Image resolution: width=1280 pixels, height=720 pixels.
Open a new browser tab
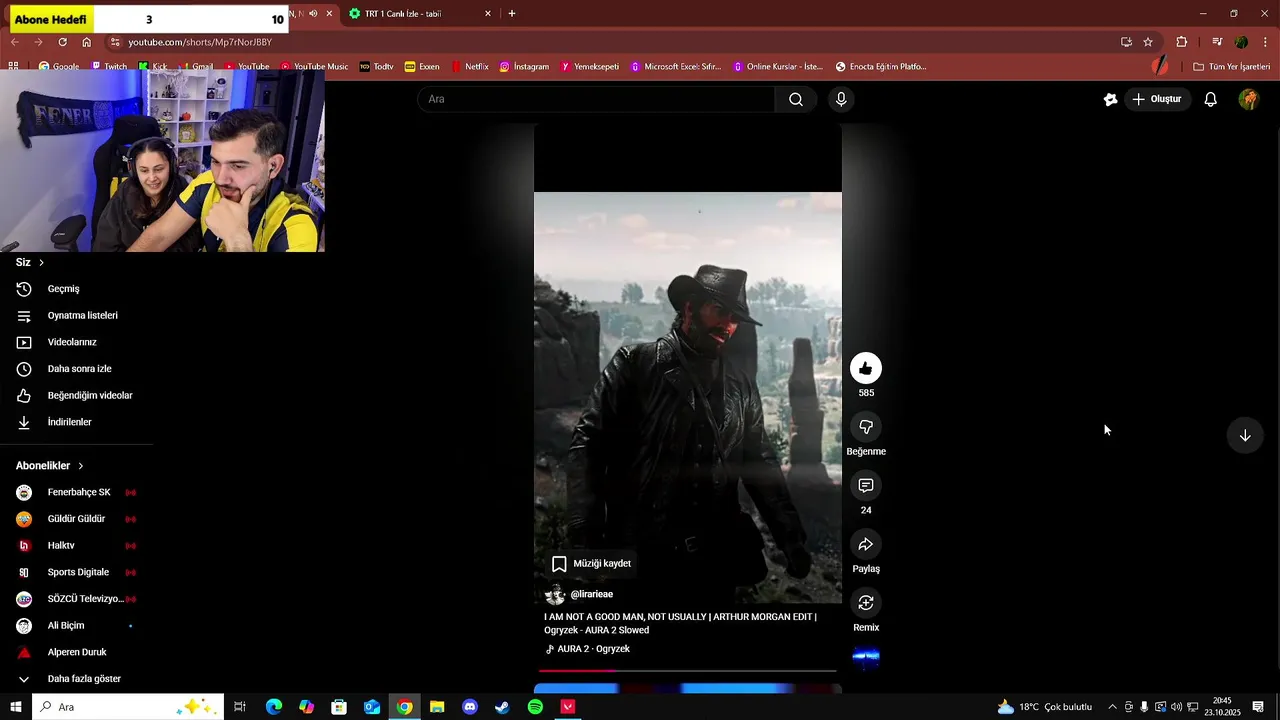click(x=512, y=14)
